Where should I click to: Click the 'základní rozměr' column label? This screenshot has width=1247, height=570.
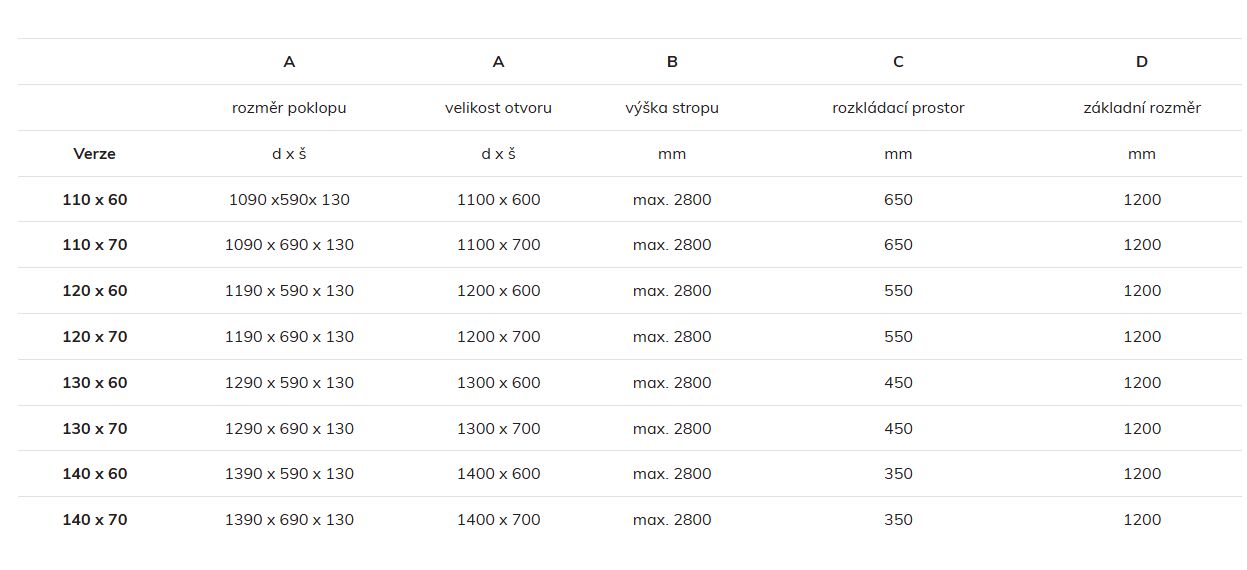(1142, 108)
